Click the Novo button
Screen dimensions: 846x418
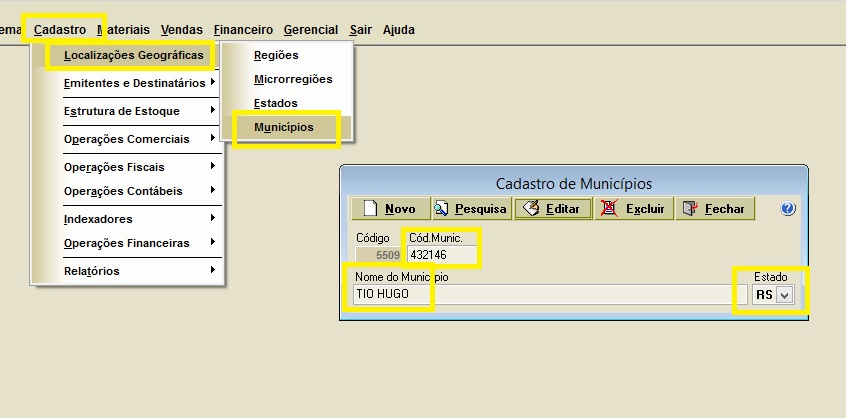click(x=391, y=209)
